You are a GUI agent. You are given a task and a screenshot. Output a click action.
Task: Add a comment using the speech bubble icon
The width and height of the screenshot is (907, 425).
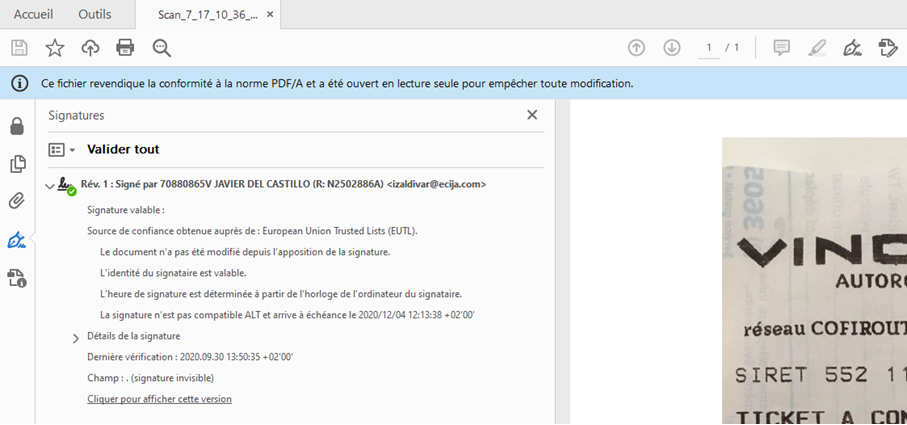(782, 48)
